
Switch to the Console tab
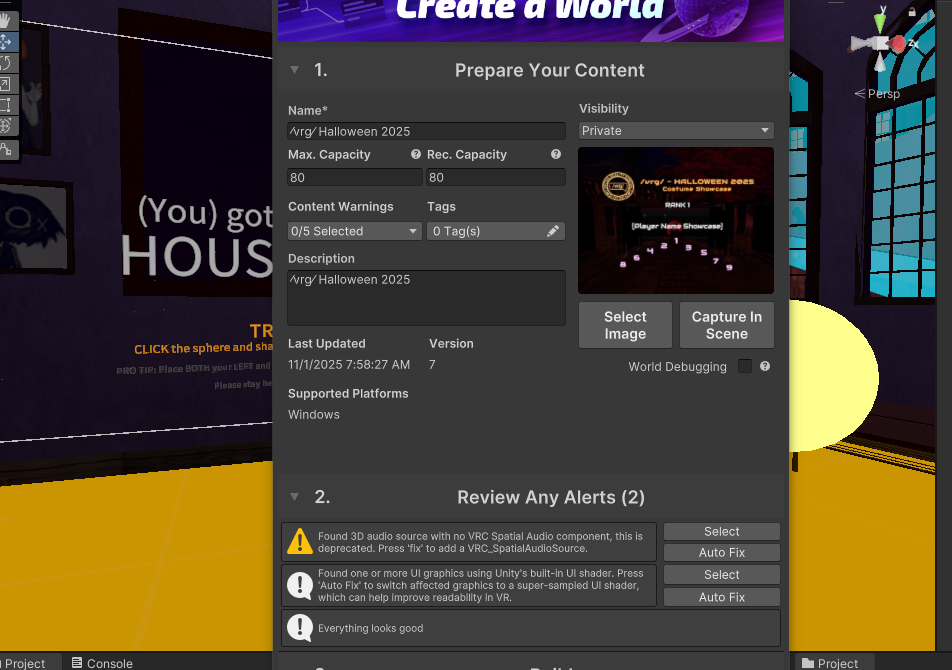coord(102,663)
